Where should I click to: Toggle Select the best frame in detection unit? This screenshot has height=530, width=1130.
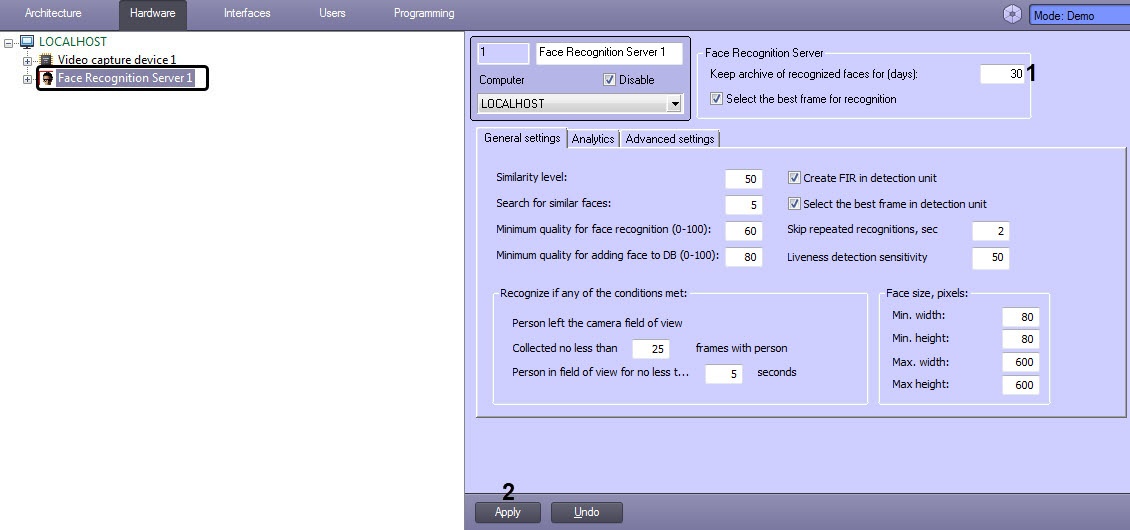click(794, 204)
